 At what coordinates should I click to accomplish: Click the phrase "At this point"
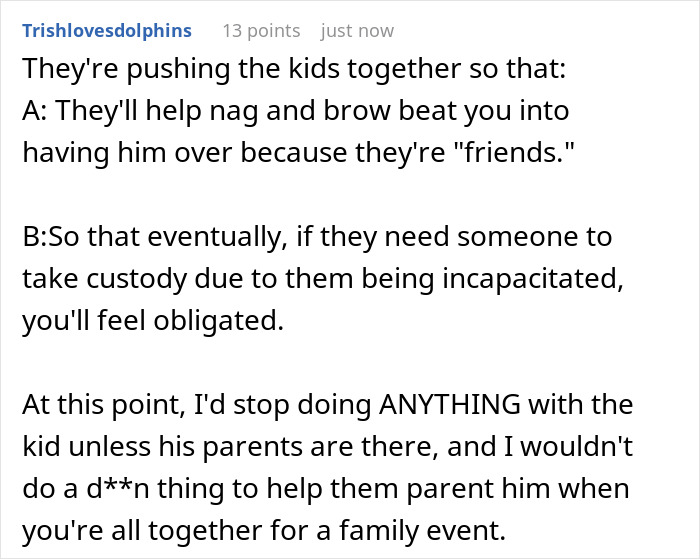click(x=86, y=407)
